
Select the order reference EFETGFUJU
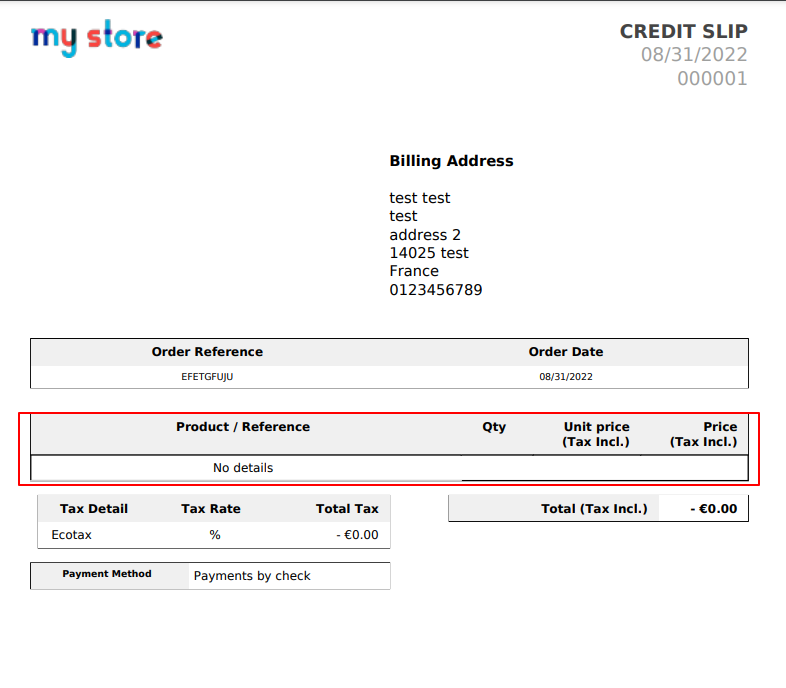click(207, 377)
